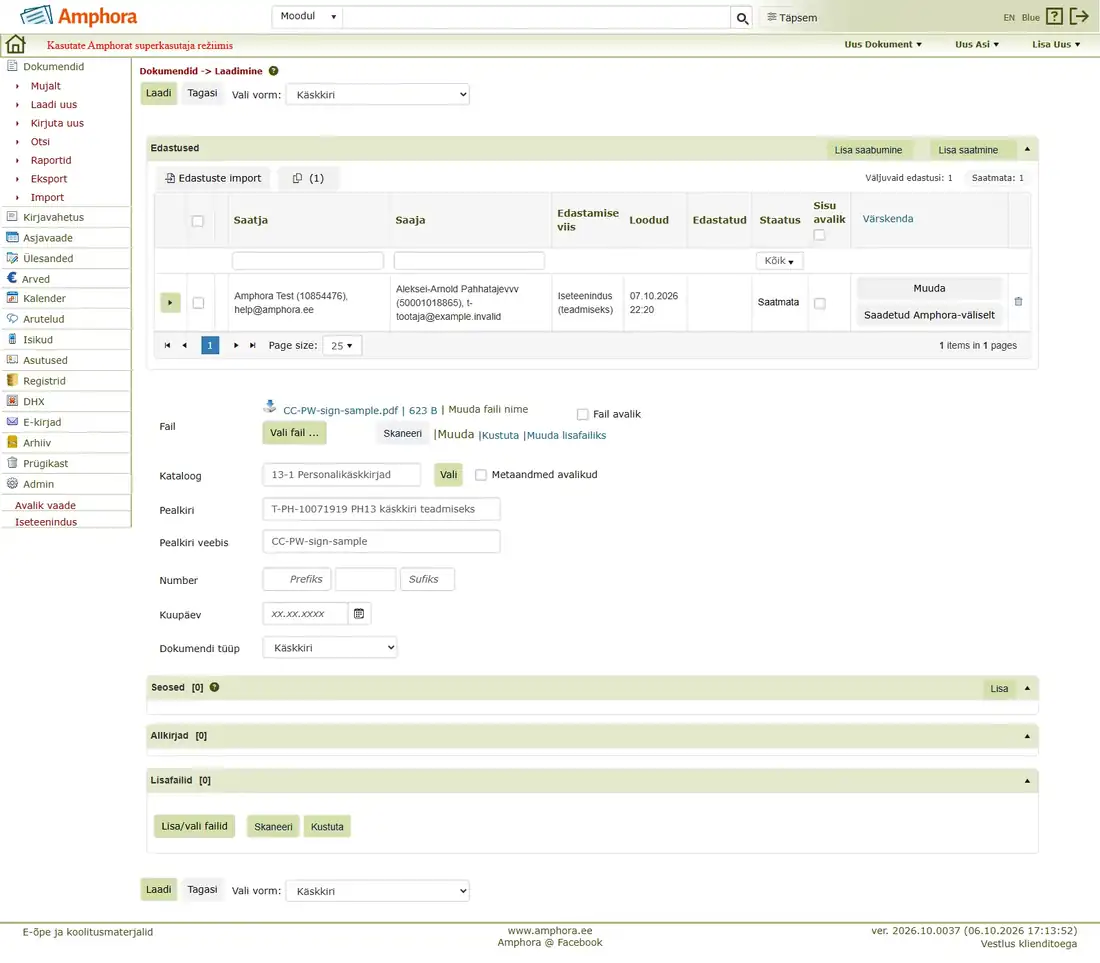The height and width of the screenshot is (963, 1100).
Task: Click the Muuda lisafailiks link
Action: coord(566,436)
